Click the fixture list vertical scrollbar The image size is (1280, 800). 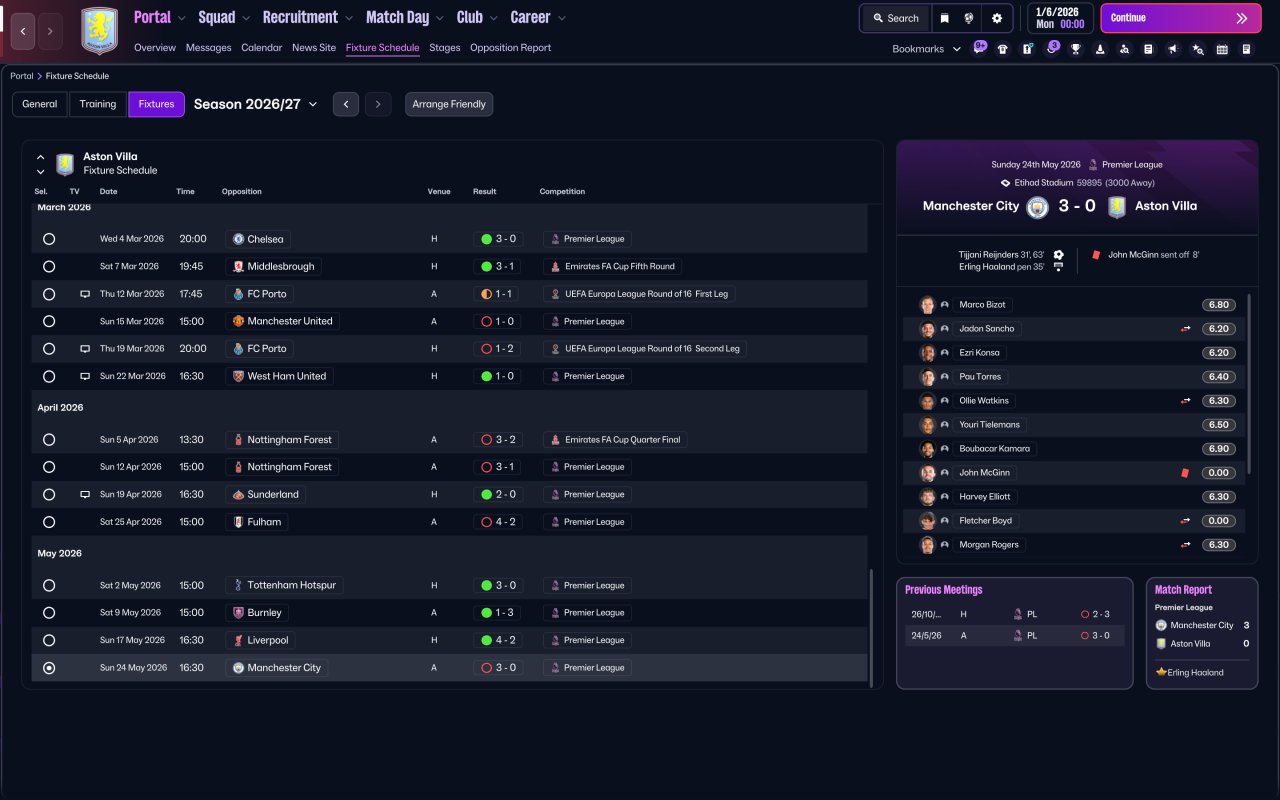[872, 628]
